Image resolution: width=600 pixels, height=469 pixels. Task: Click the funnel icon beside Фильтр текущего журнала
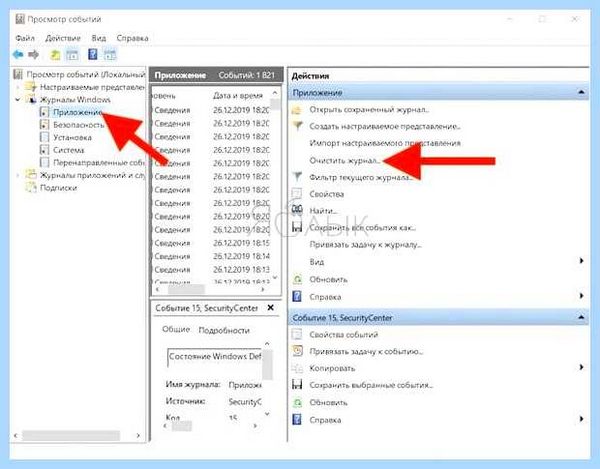point(297,176)
